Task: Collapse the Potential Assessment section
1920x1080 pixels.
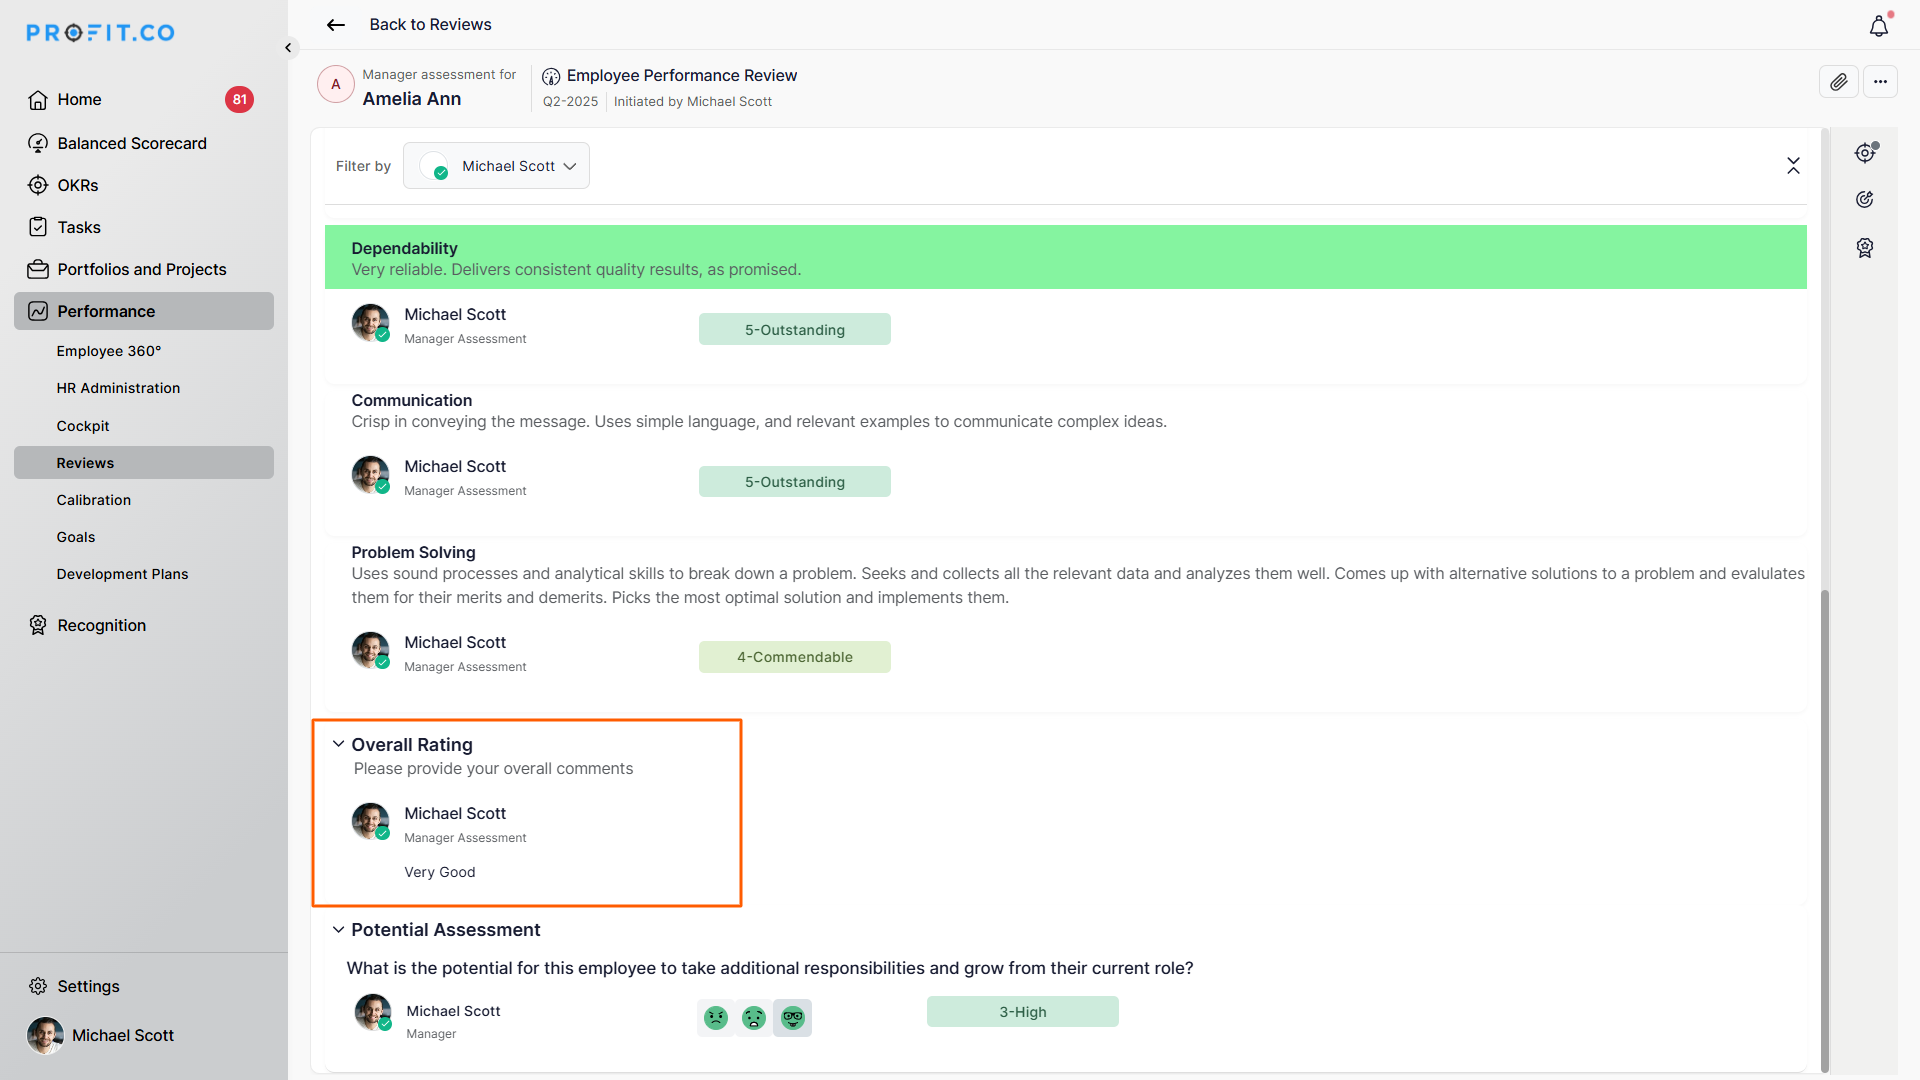Action: click(x=339, y=930)
